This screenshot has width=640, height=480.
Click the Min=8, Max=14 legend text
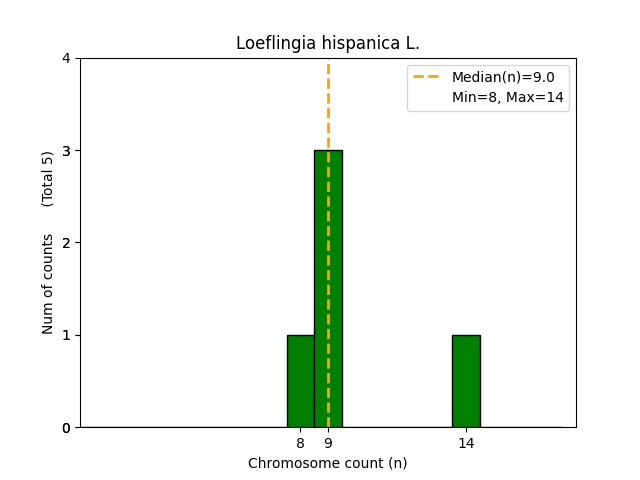click(508, 97)
